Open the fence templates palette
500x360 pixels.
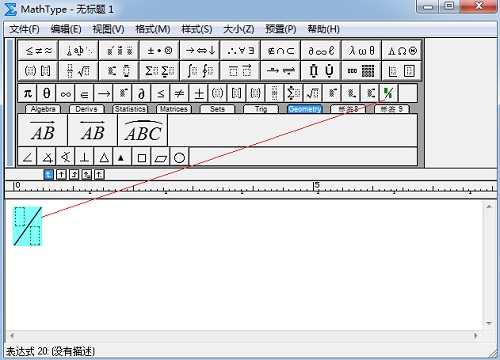pyautogui.click(x=38, y=71)
